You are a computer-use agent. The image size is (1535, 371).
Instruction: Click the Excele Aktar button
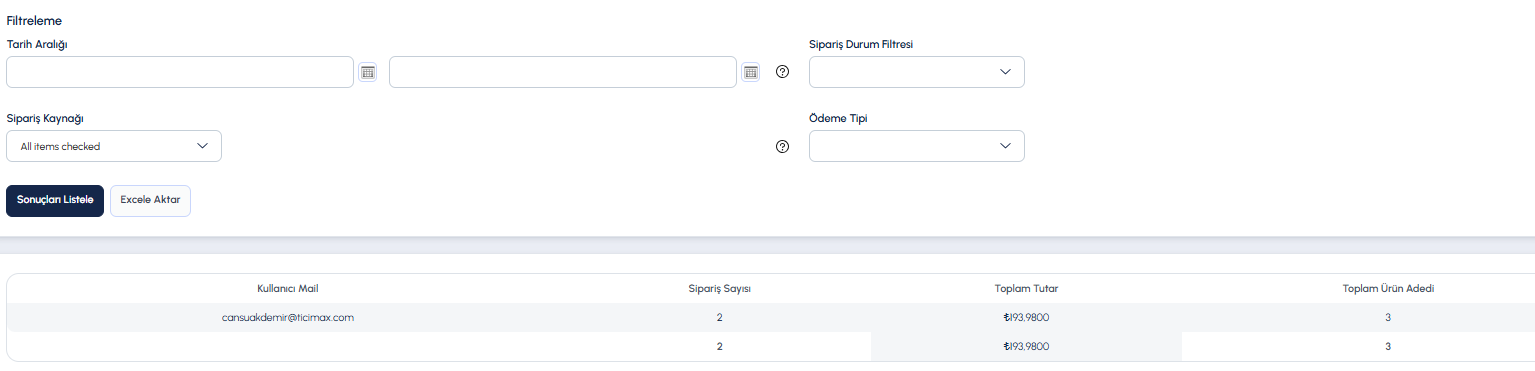150,200
